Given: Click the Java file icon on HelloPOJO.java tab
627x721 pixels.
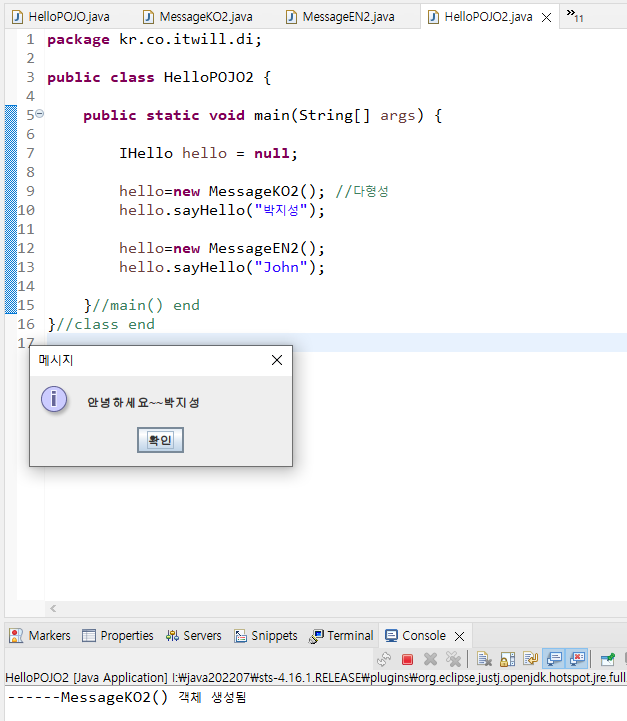Looking at the screenshot, I should tap(17, 17).
